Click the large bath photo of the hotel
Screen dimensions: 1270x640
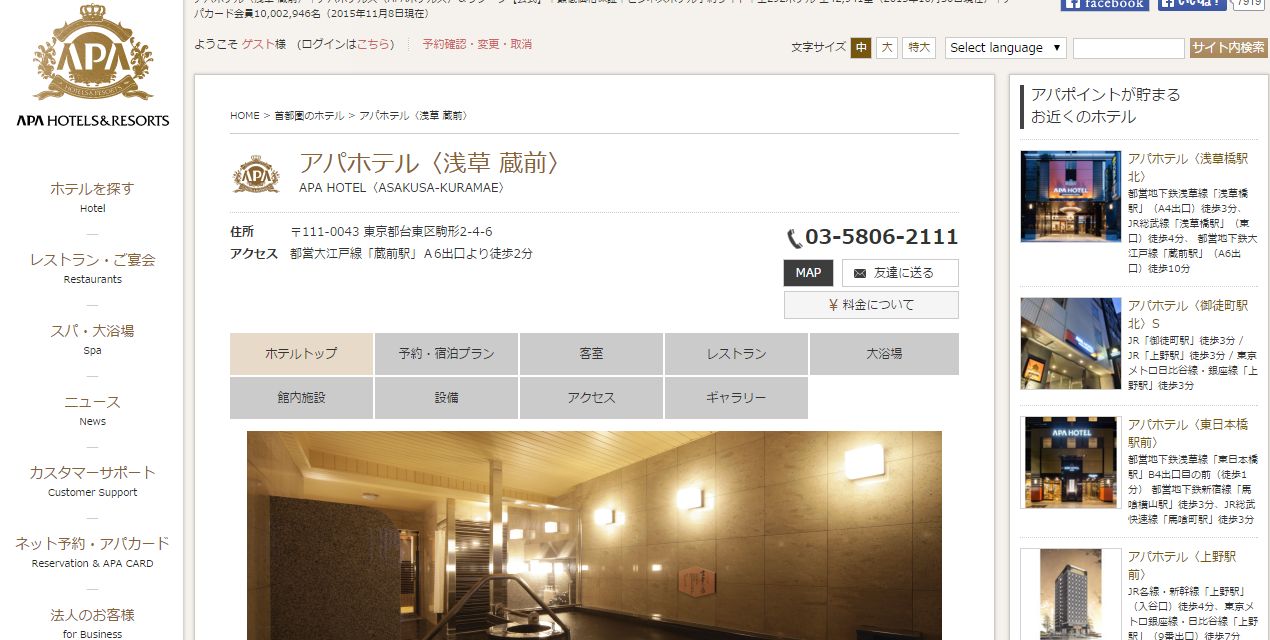point(594,535)
